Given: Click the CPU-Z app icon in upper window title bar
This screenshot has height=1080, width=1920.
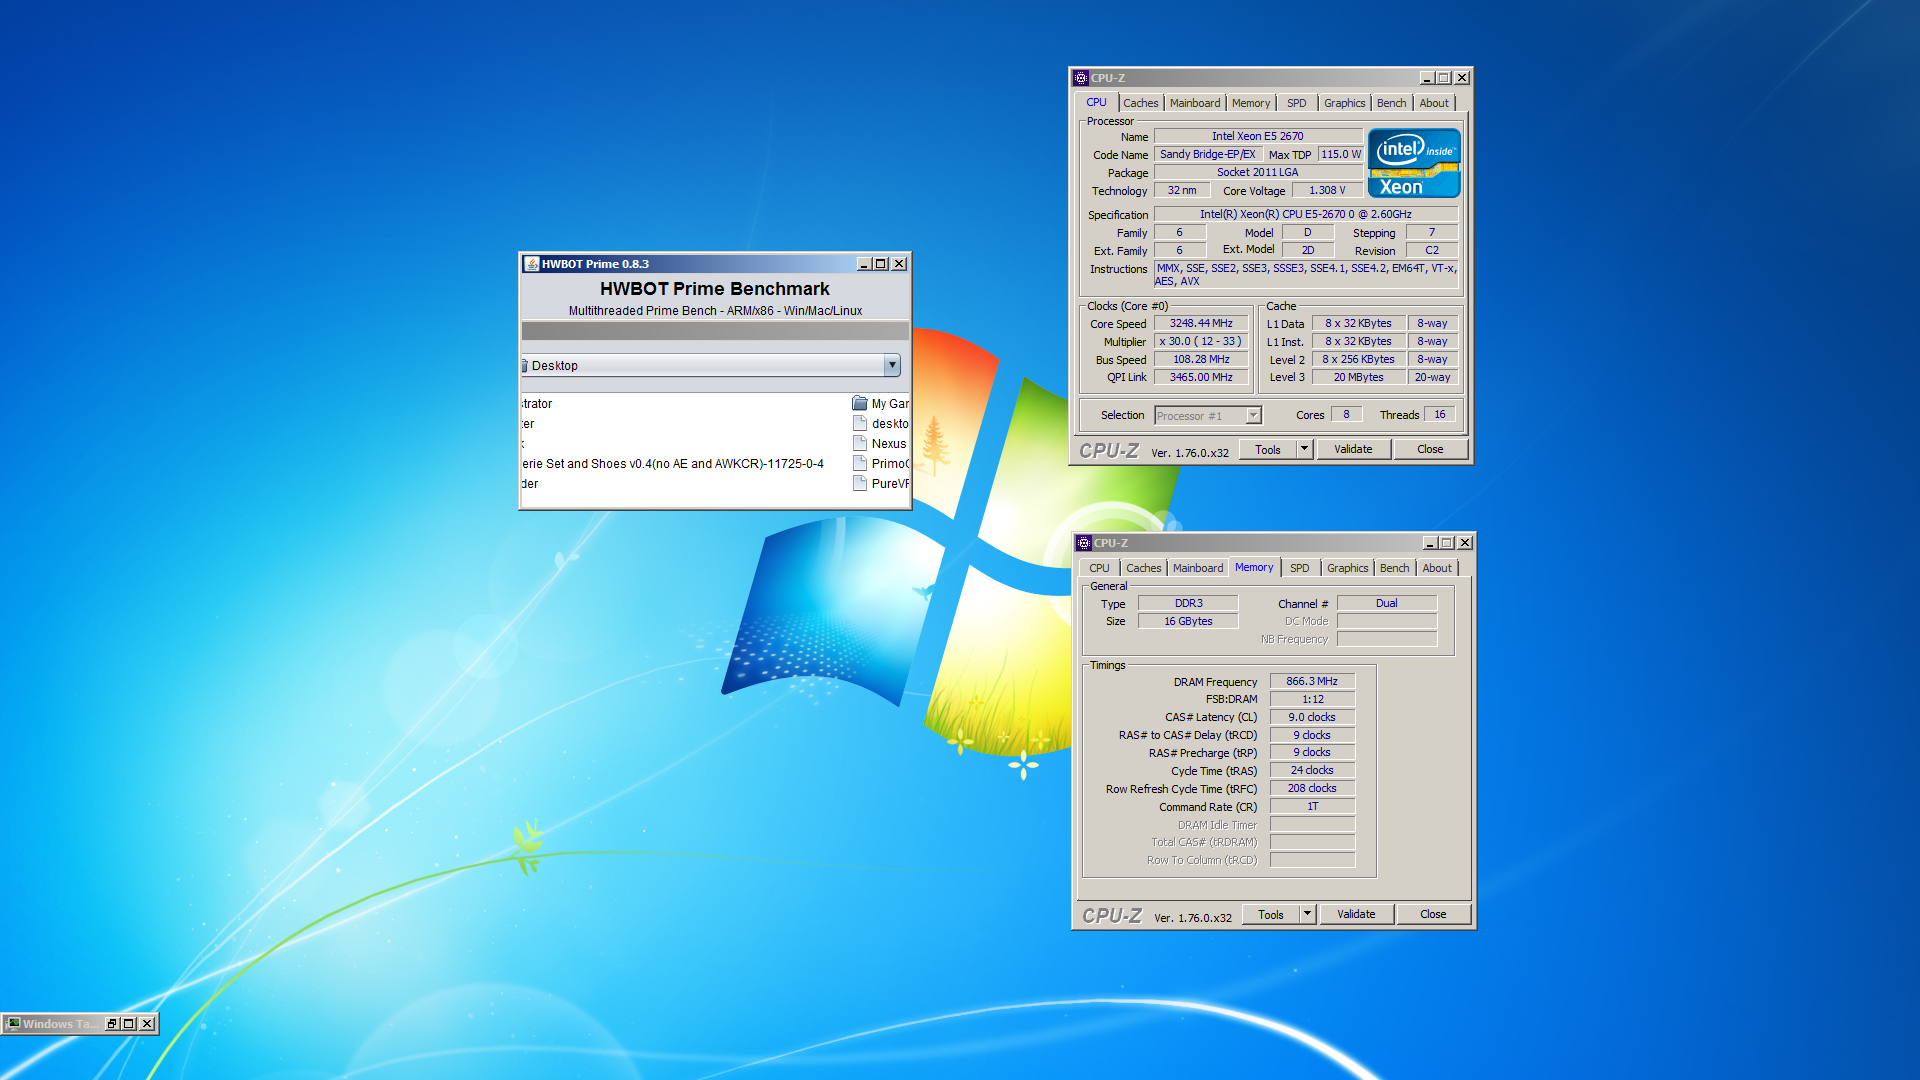Looking at the screenshot, I should pos(1080,78).
